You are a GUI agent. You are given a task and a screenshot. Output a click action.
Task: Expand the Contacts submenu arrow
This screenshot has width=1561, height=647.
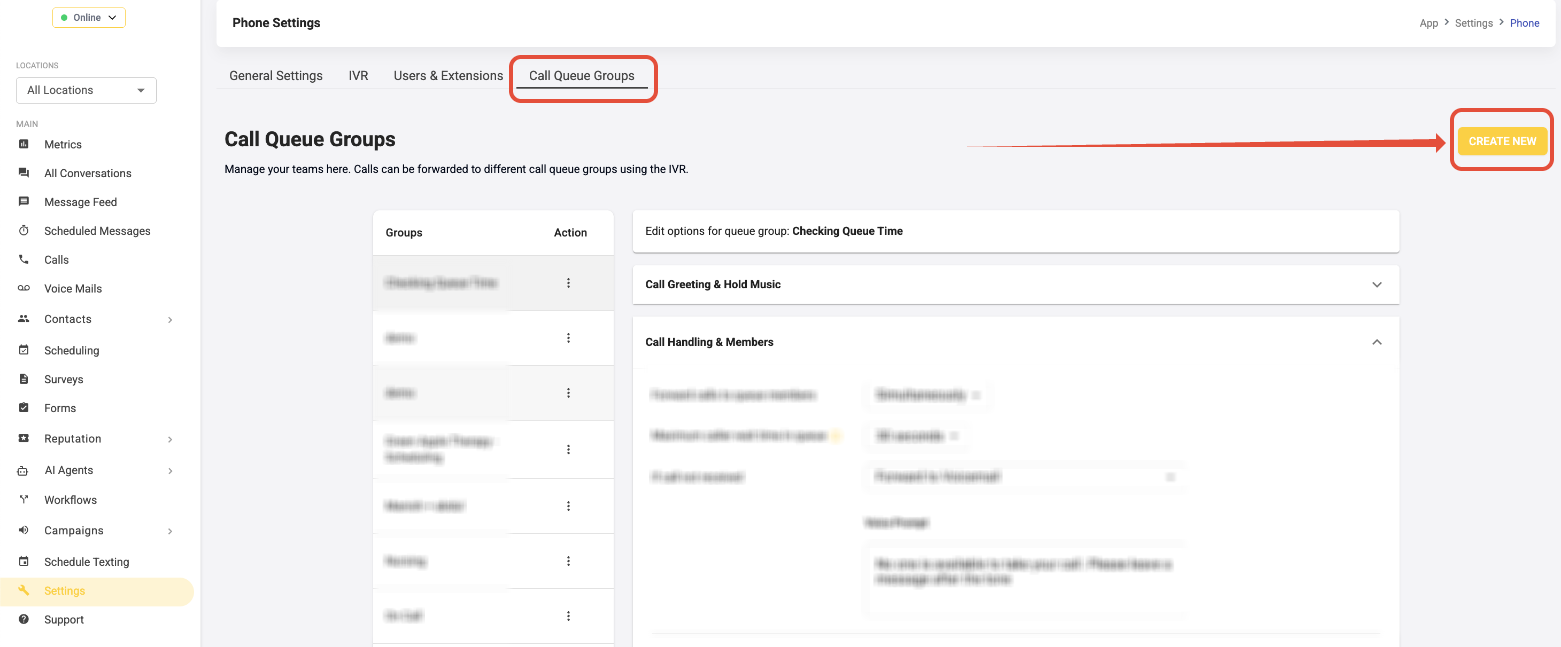point(170,320)
